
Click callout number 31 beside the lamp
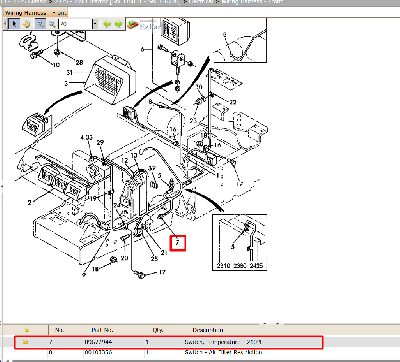pyautogui.click(x=69, y=72)
